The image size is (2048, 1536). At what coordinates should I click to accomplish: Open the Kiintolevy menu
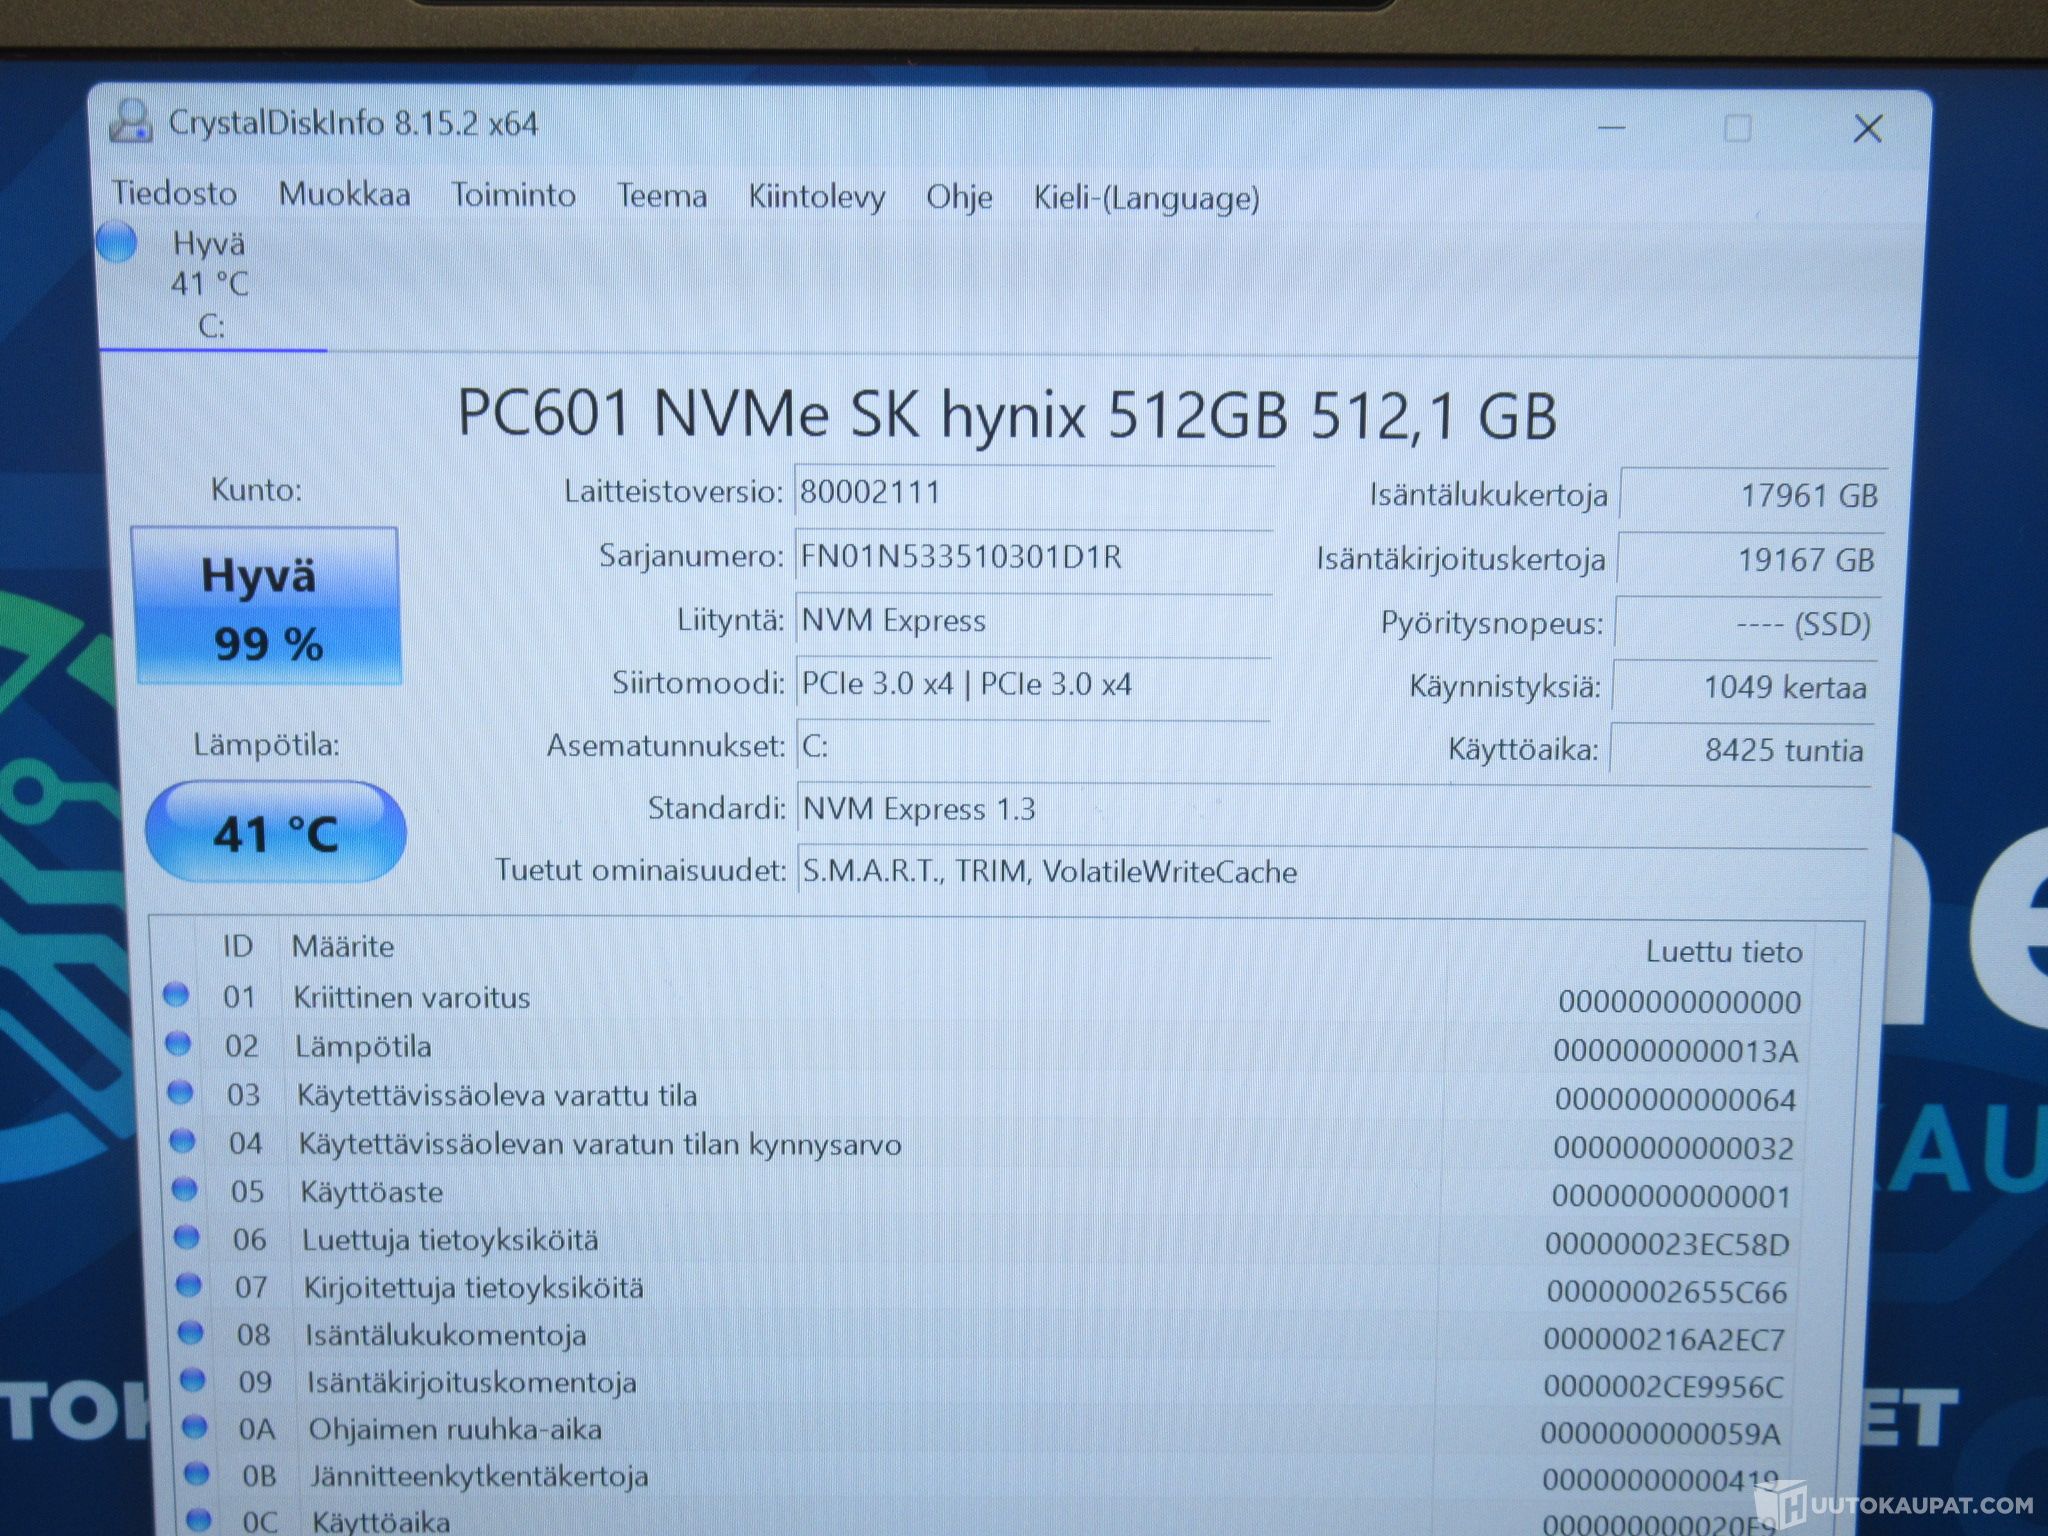(816, 197)
